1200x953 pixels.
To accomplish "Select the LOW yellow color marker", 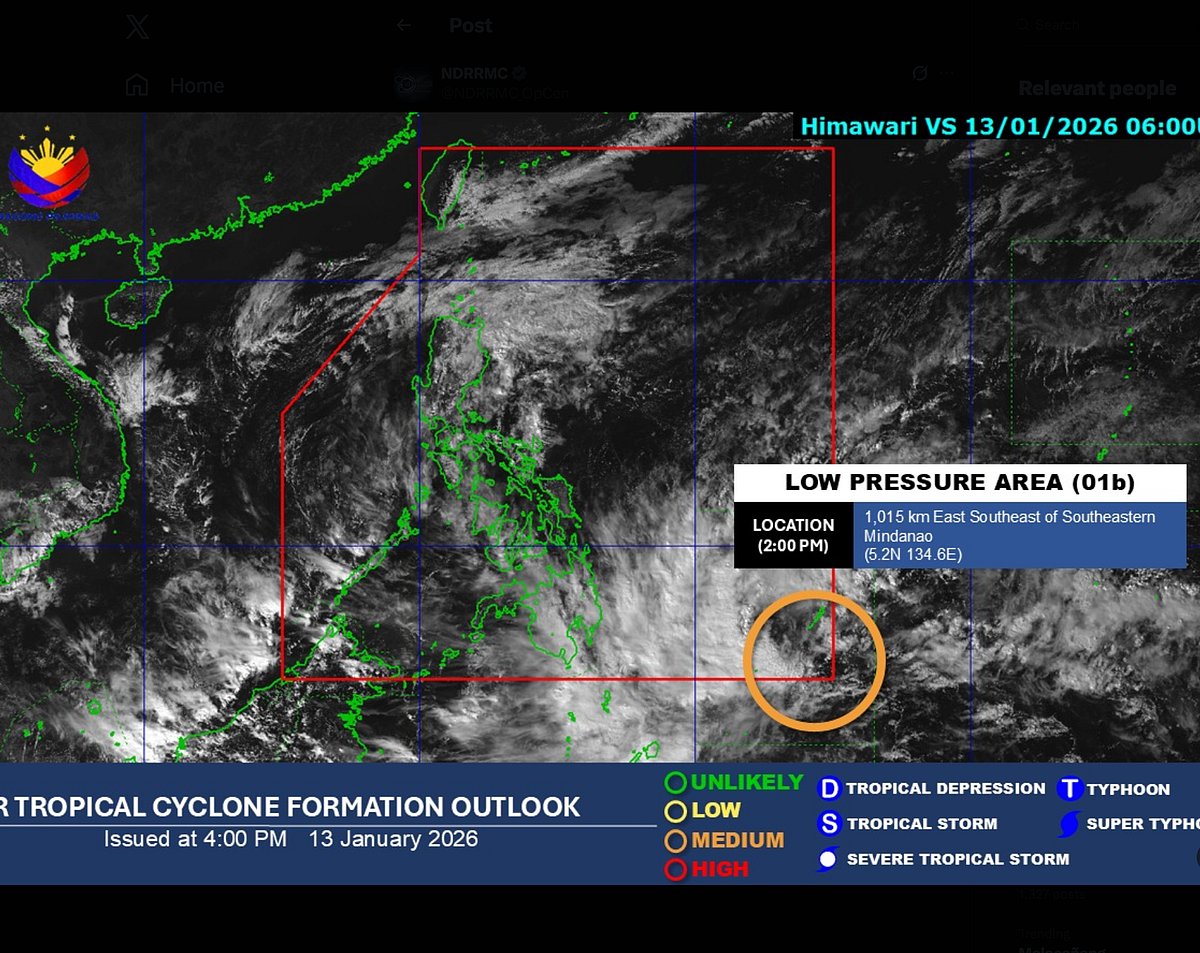I will click(x=678, y=811).
